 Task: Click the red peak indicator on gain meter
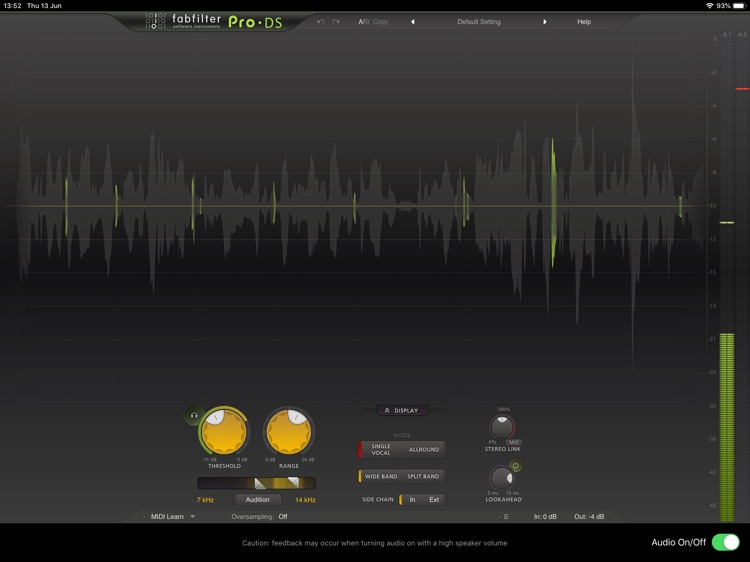(x=742, y=89)
